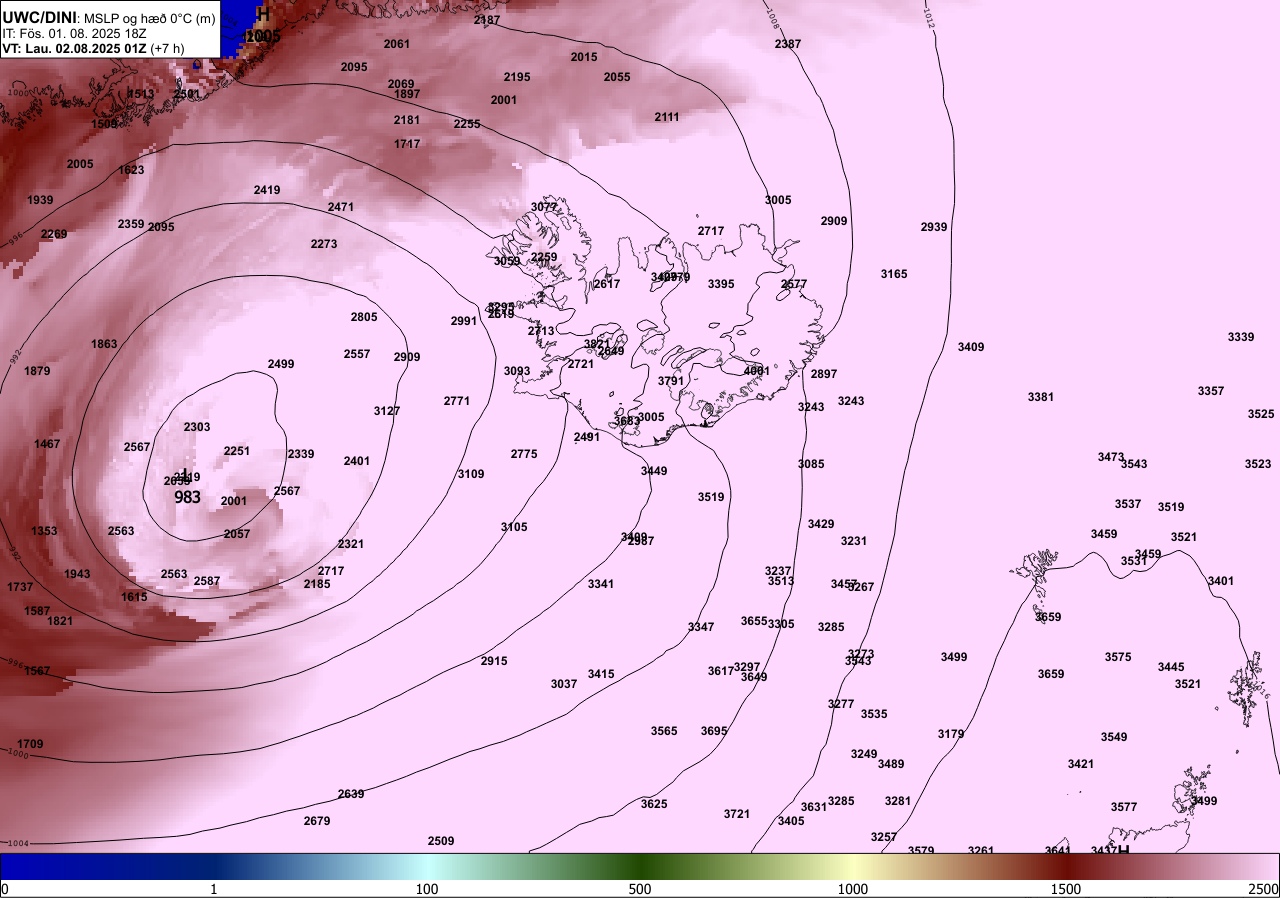Image resolution: width=1280 pixels, height=898 pixels.
Task: Select the 3339 height label
Action: 1241,337
